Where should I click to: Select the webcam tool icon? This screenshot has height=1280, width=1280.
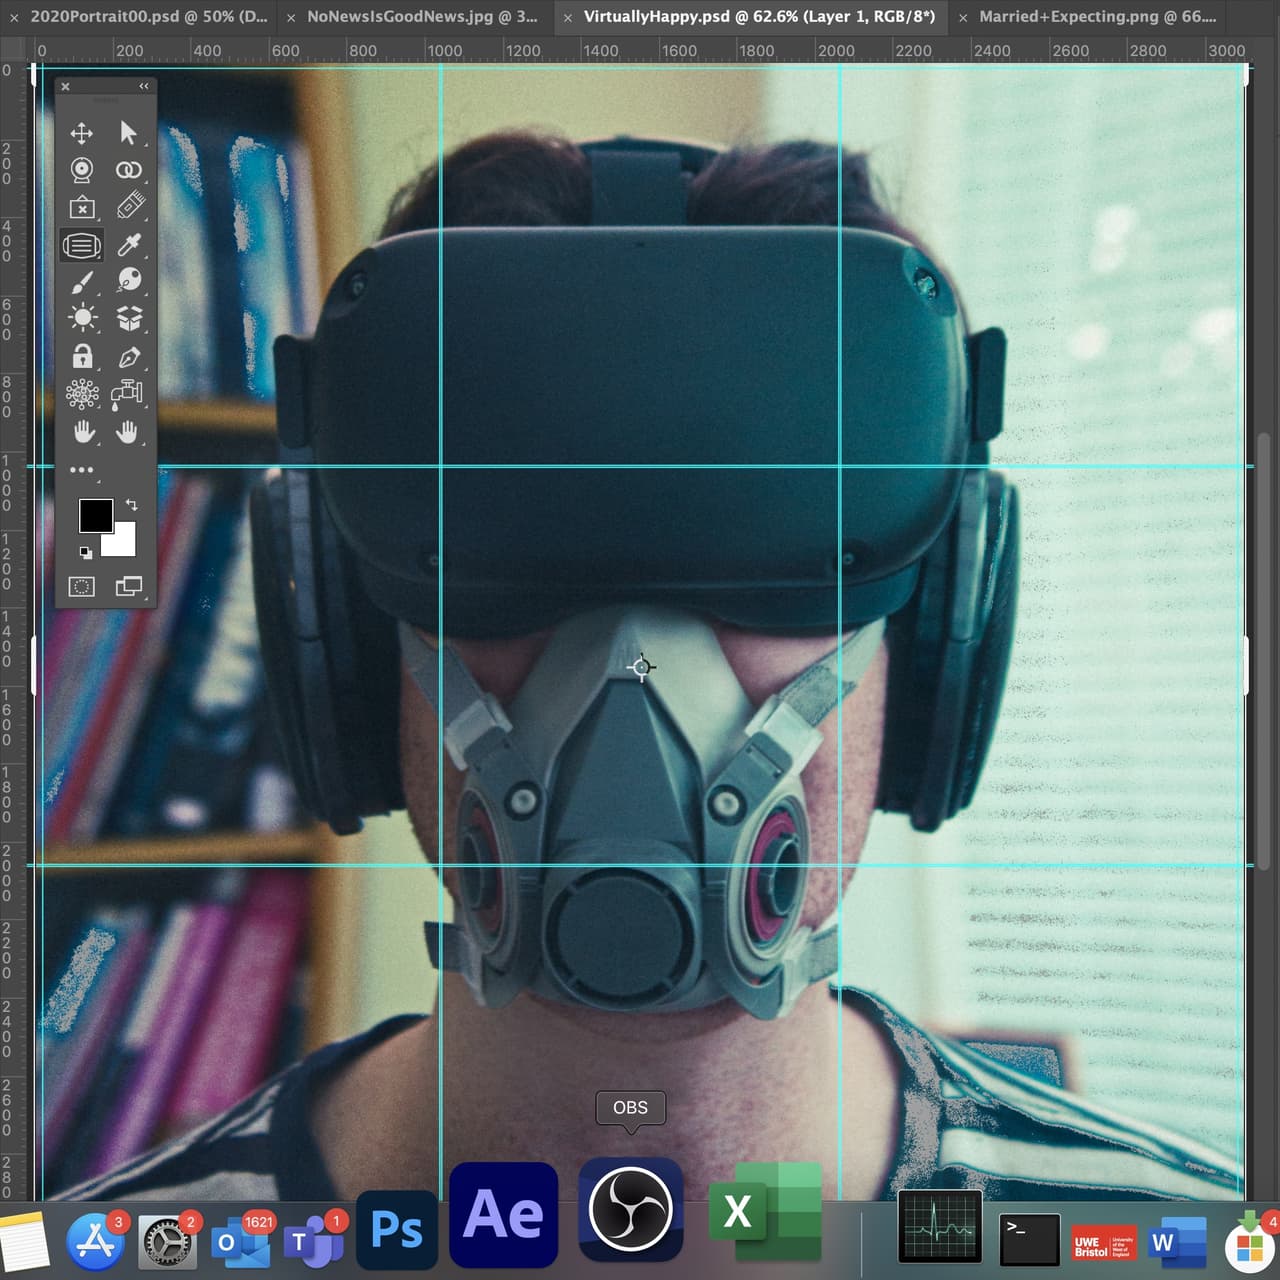(82, 170)
